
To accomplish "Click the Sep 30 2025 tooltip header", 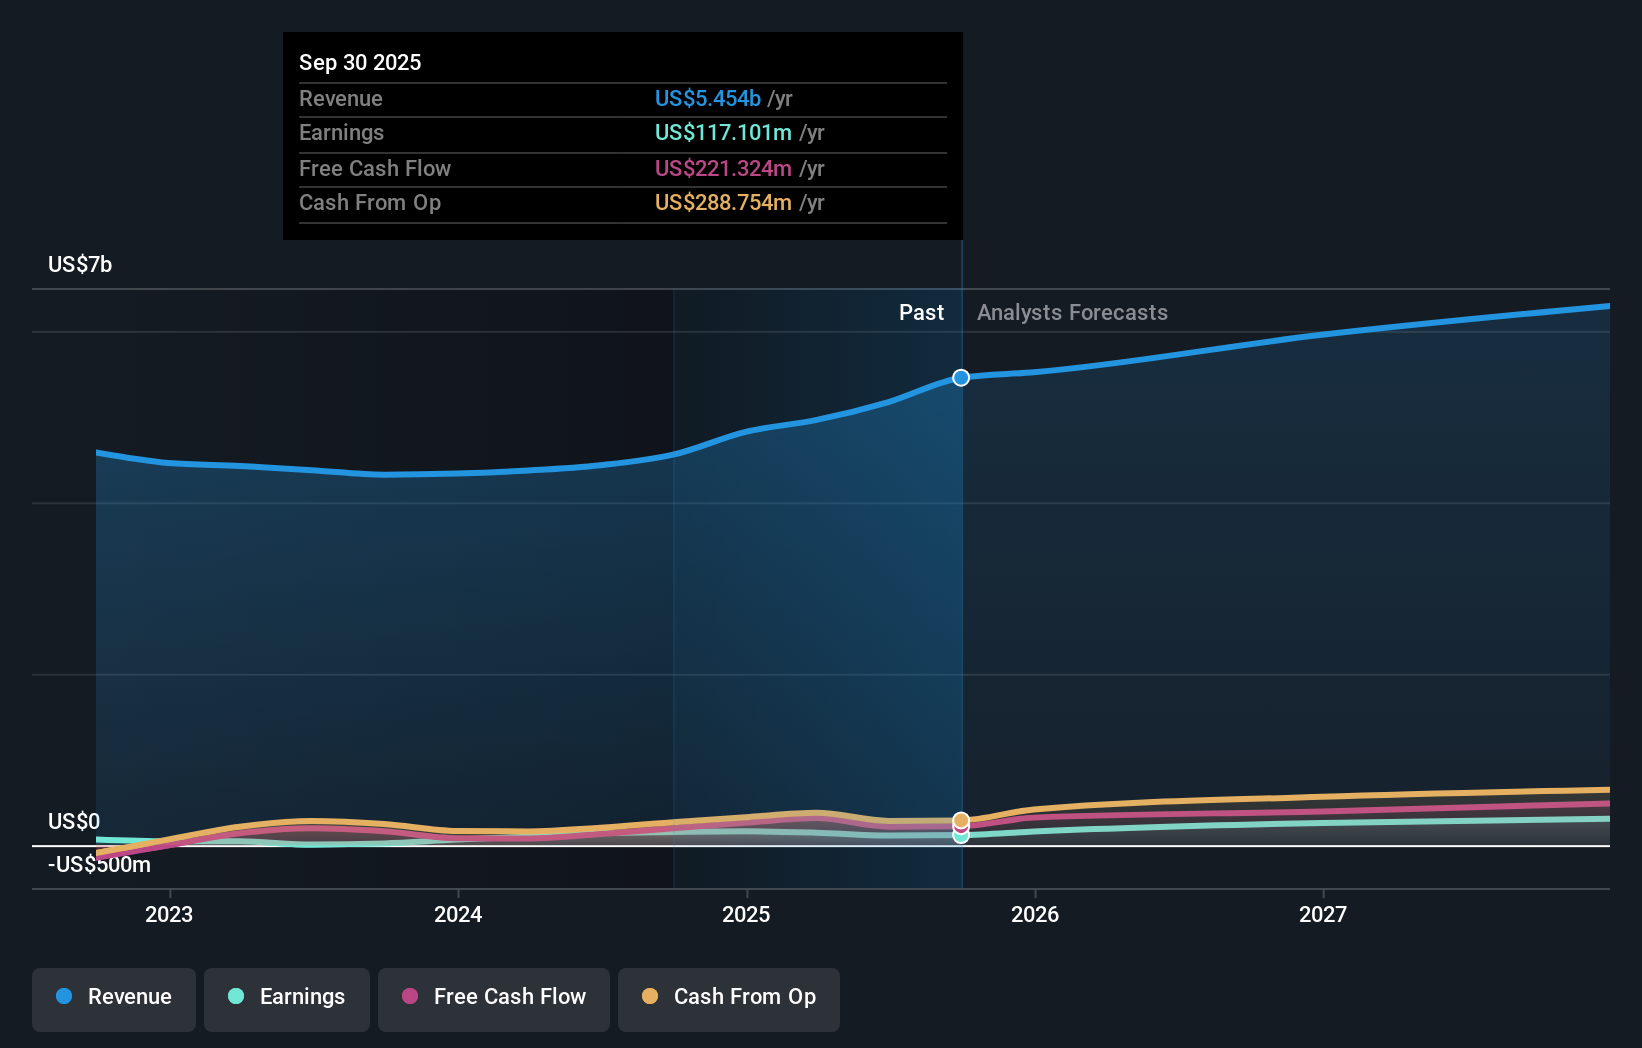I will click(x=360, y=61).
